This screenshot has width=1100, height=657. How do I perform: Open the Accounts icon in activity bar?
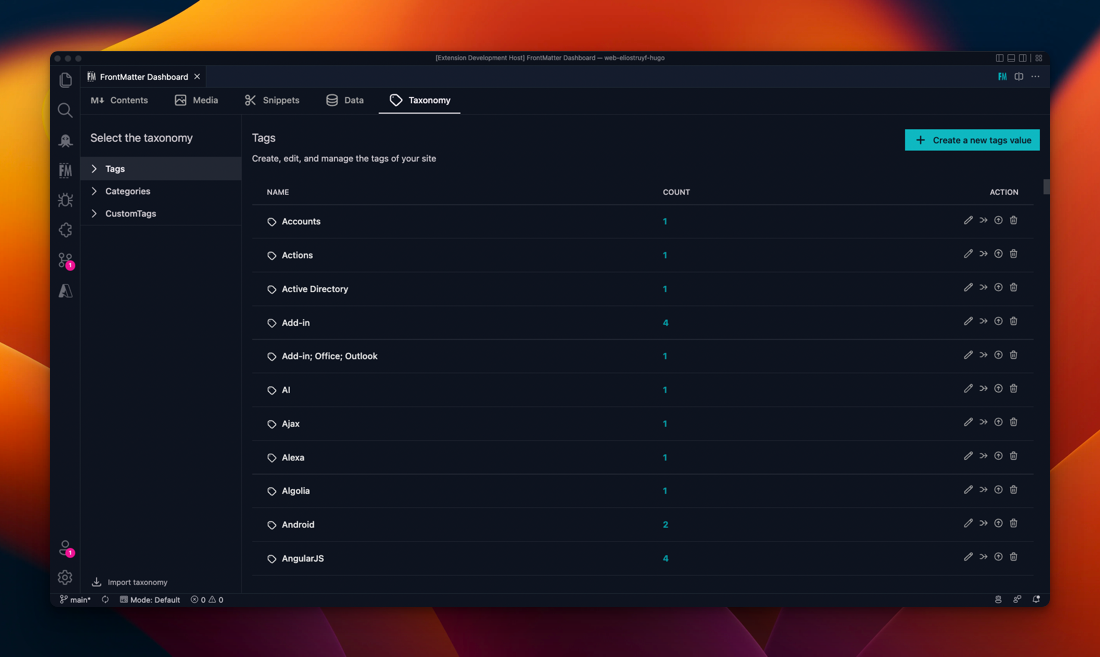65,548
